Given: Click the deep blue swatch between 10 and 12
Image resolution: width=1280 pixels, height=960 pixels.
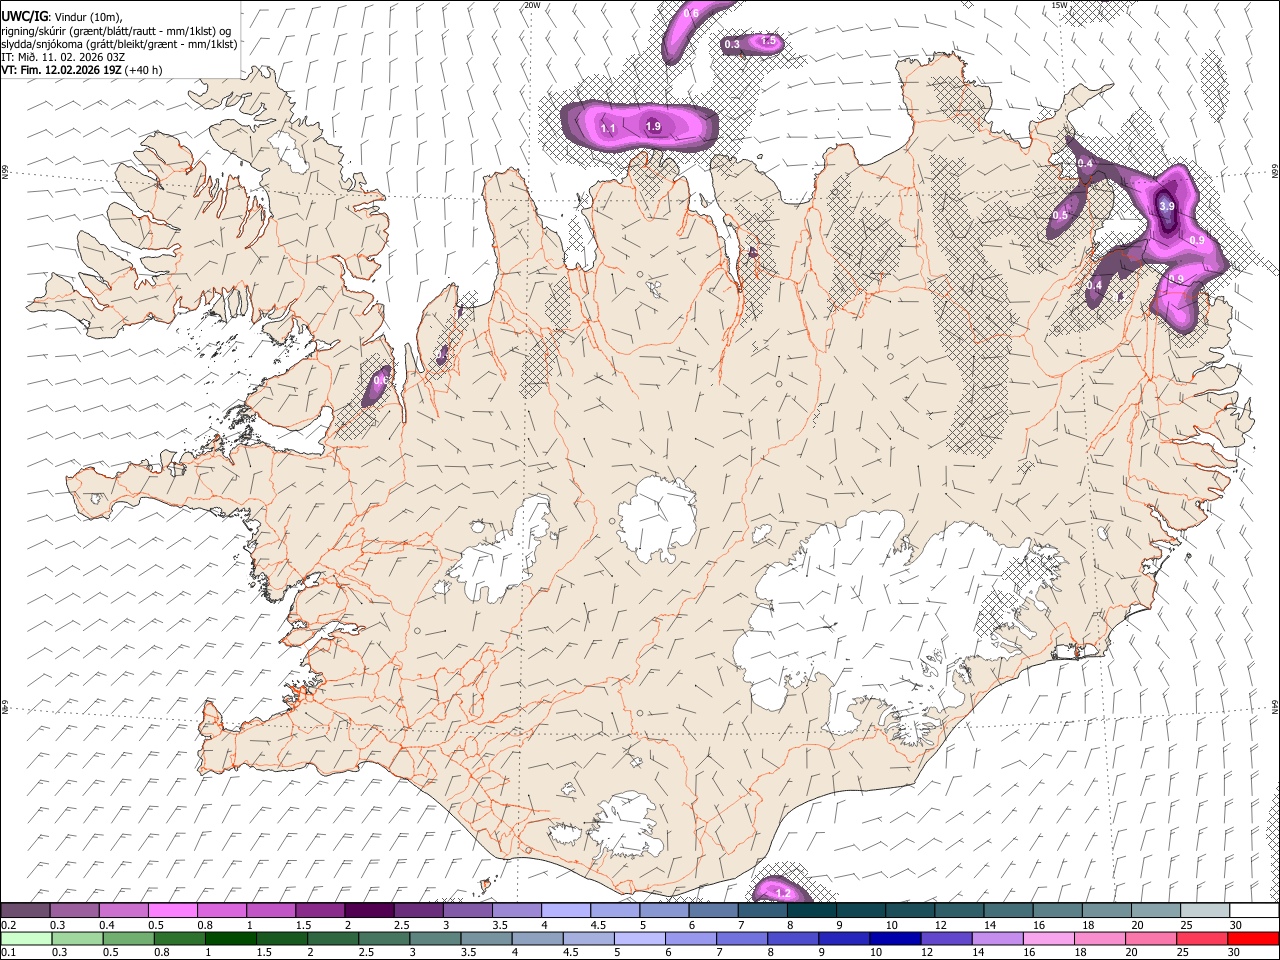Looking at the screenshot, I should point(895,938).
